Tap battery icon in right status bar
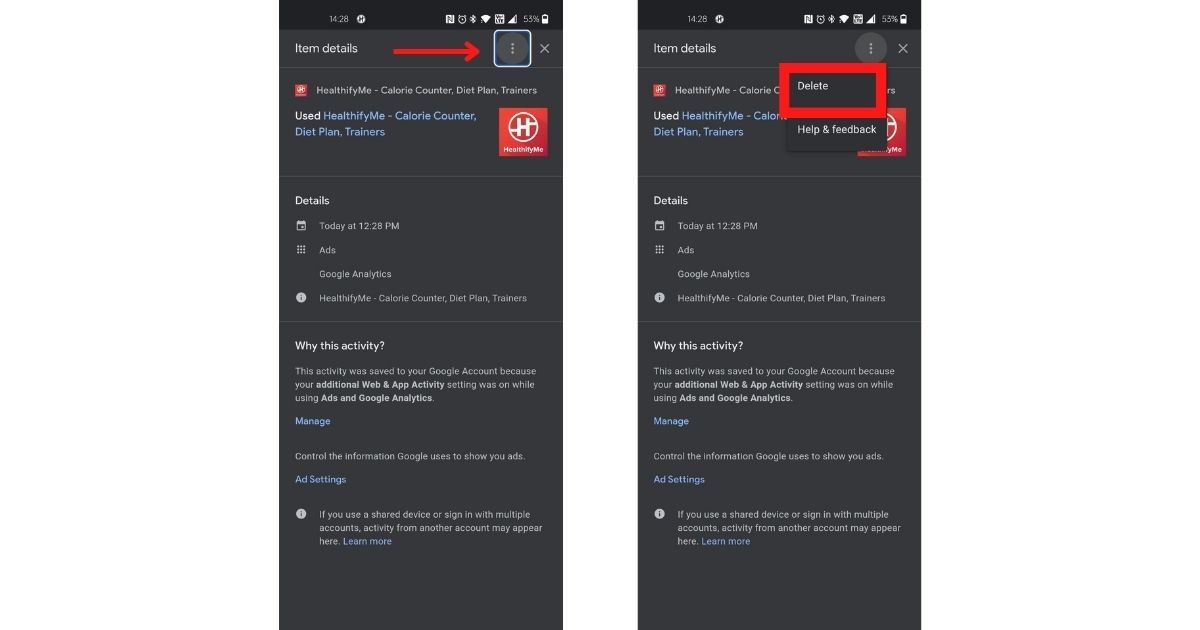Viewport: 1200px width, 630px height. tap(904, 19)
